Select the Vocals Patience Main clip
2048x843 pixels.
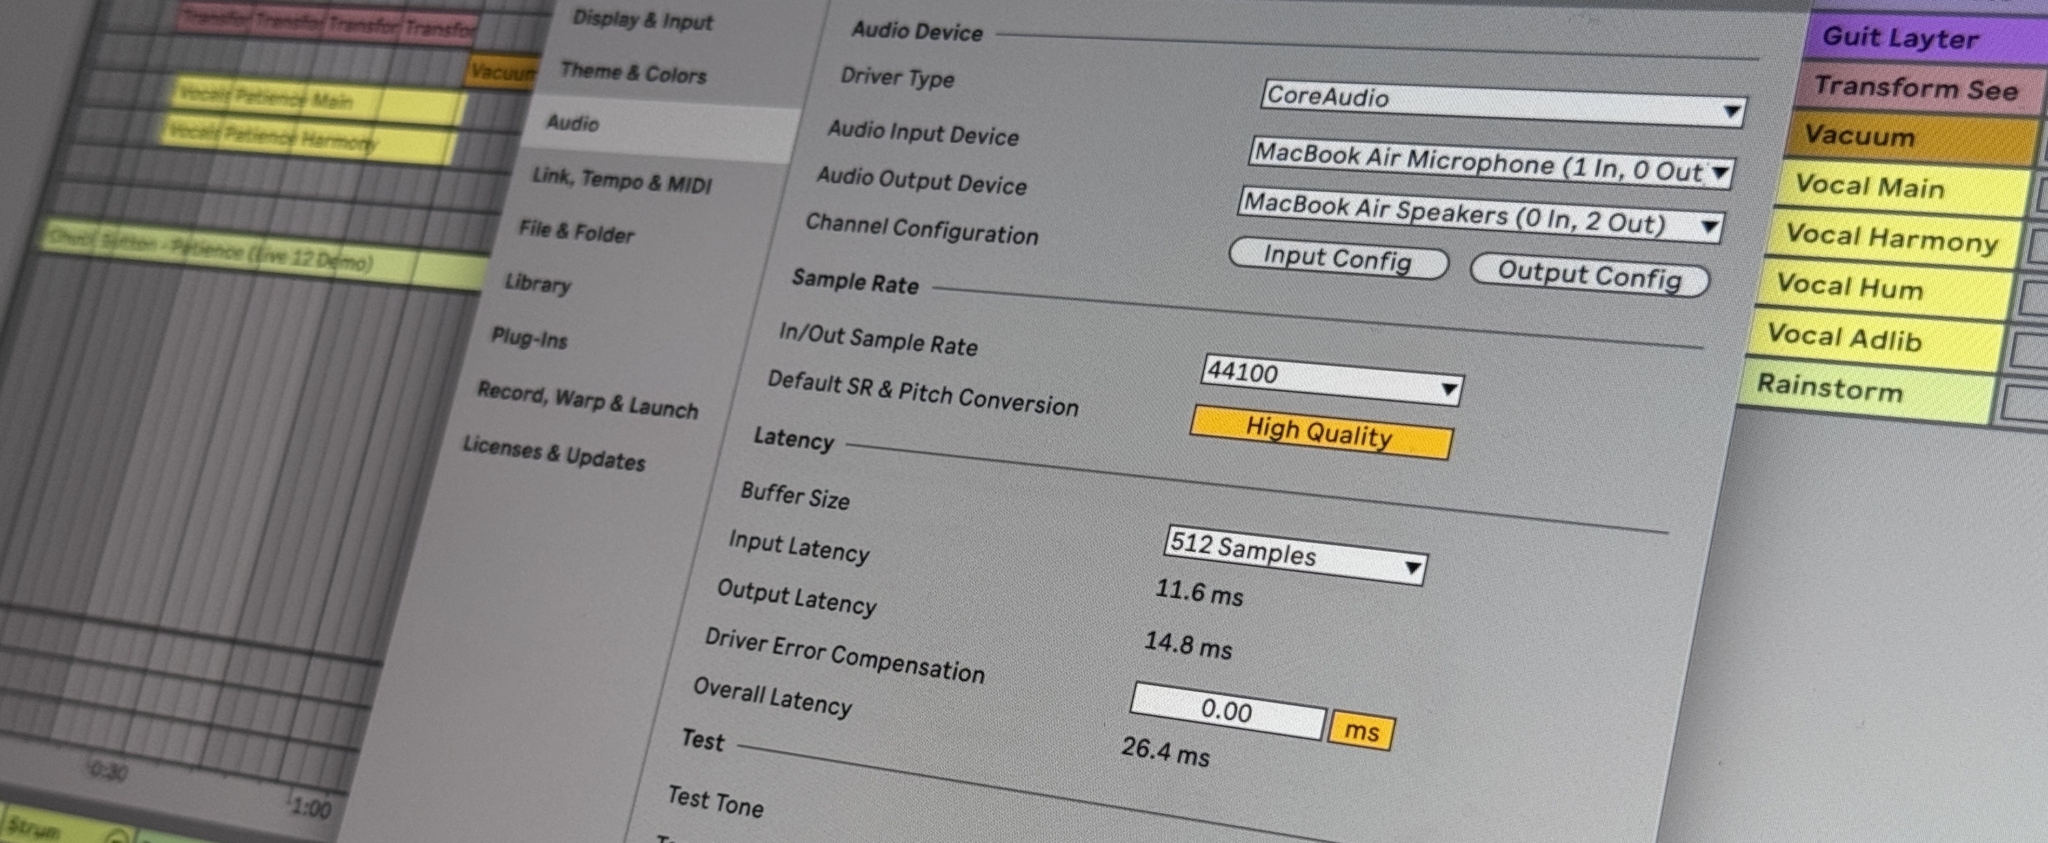(x=318, y=100)
